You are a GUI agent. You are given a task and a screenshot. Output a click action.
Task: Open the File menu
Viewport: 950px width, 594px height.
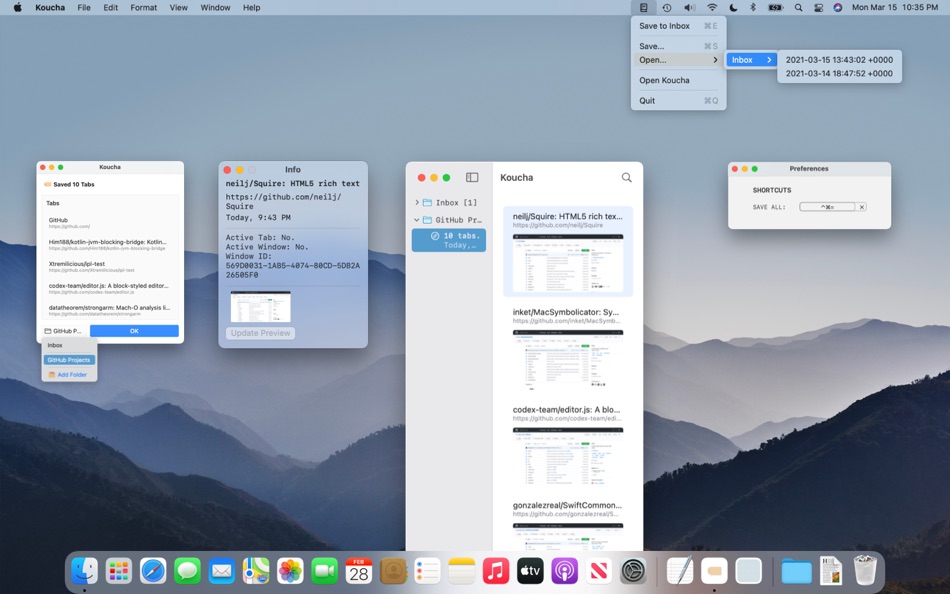pos(84,8)
